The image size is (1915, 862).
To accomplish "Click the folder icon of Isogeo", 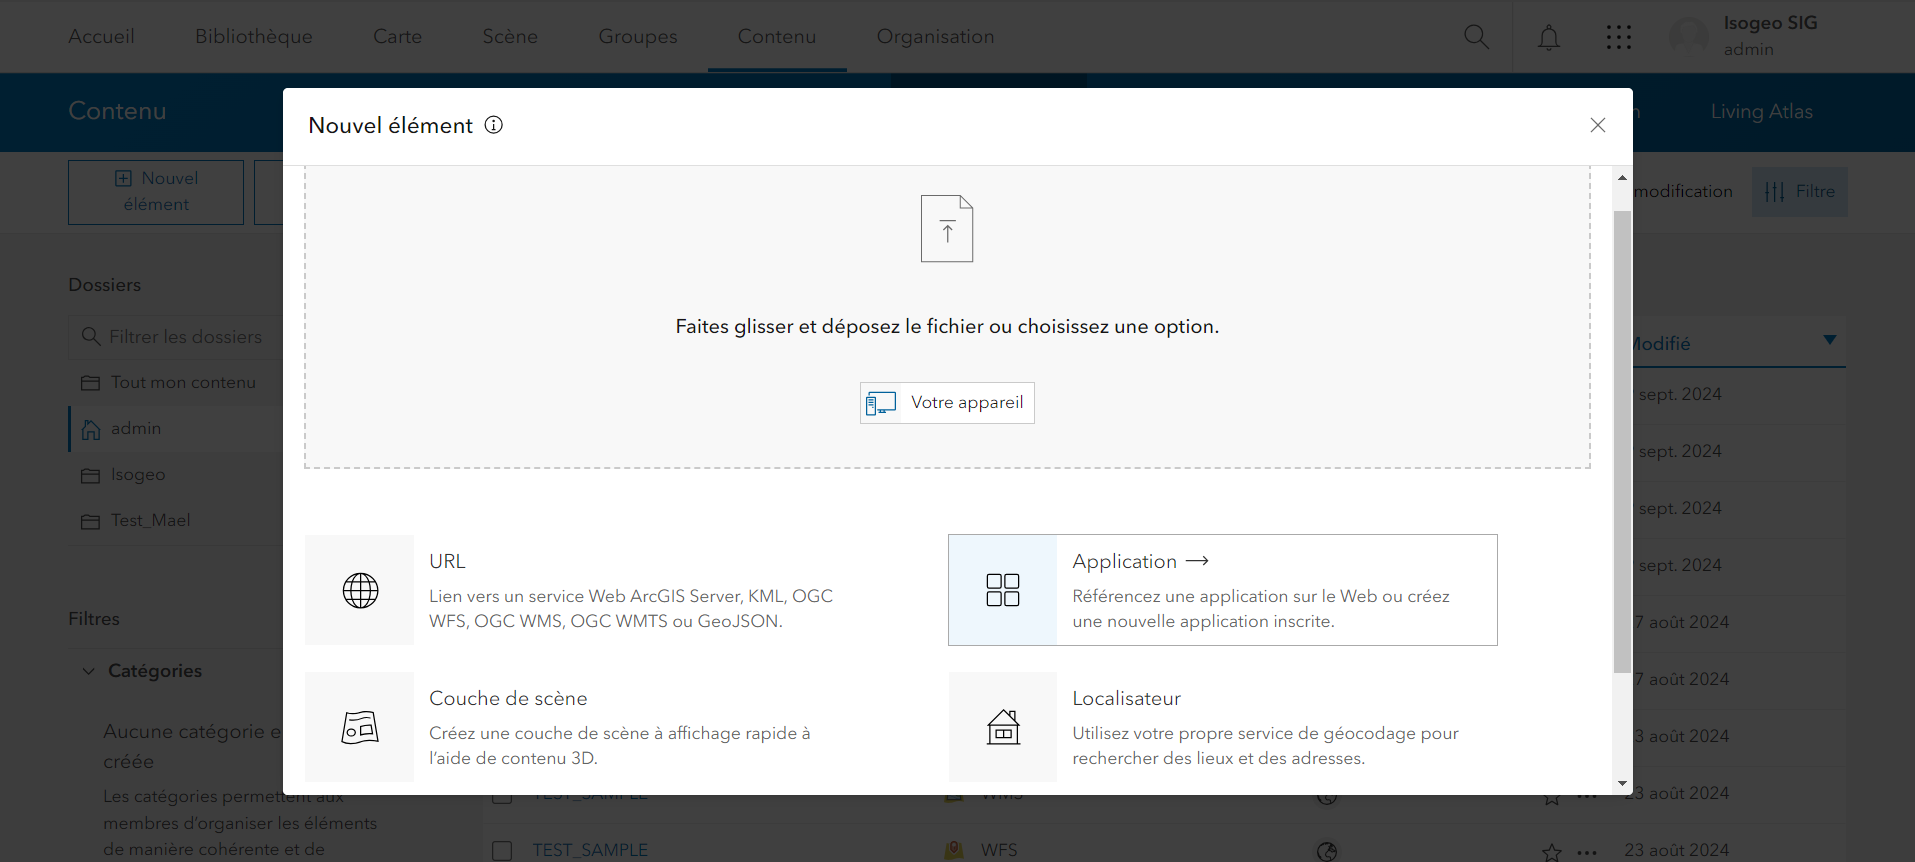I will click(90, 475).
